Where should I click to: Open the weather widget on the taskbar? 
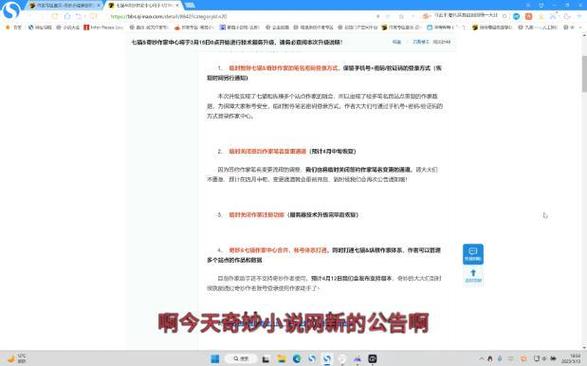(x=17, y=359)
